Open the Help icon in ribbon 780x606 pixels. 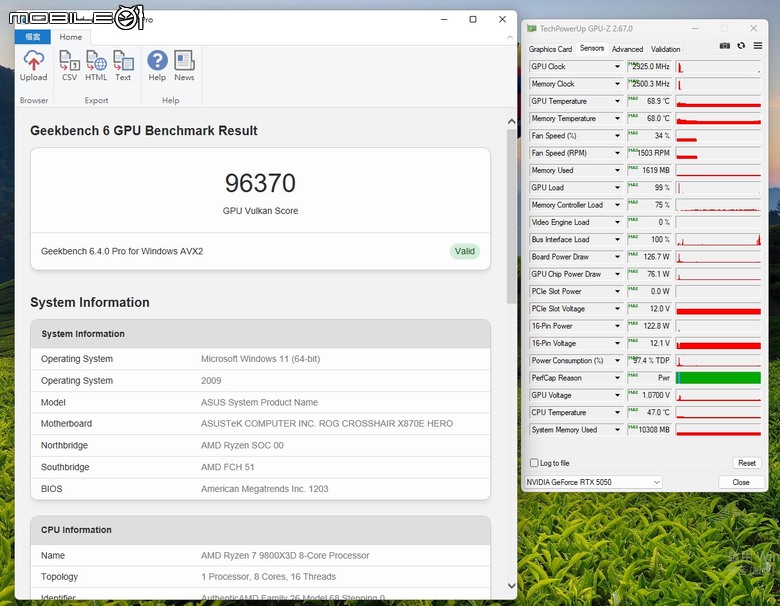click(157, 66)
